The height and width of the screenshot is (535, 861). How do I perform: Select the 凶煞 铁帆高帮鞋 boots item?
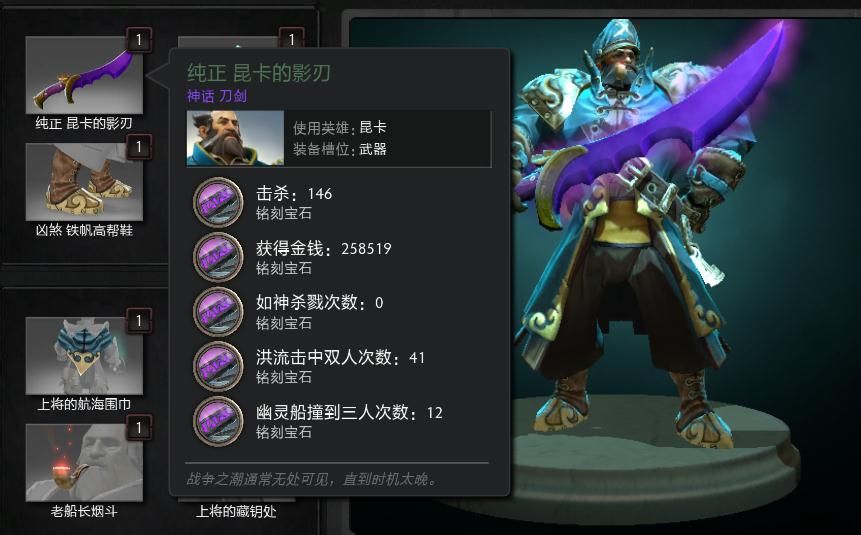pos(84,182)
